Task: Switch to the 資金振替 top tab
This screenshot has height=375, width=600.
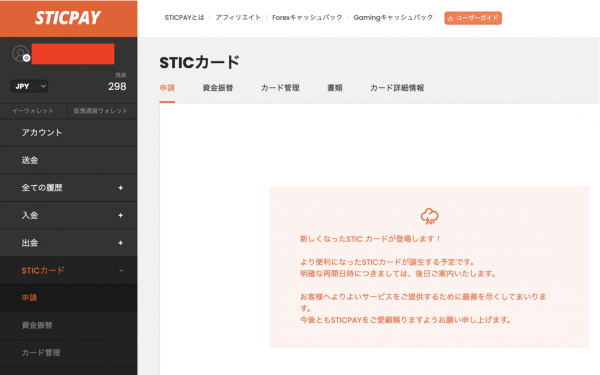Action: coord(218,88)
